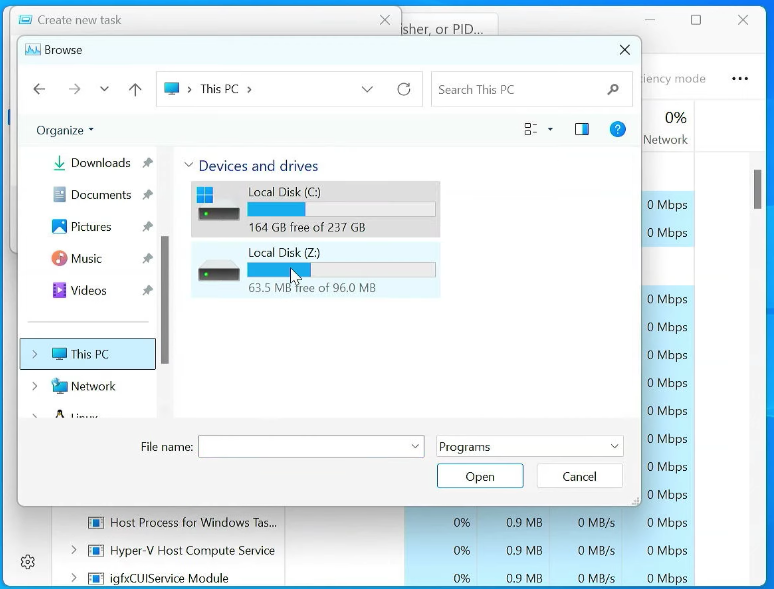774x589 pixels.
Task: Expand the Network tree node
Action: pos(35,386)
